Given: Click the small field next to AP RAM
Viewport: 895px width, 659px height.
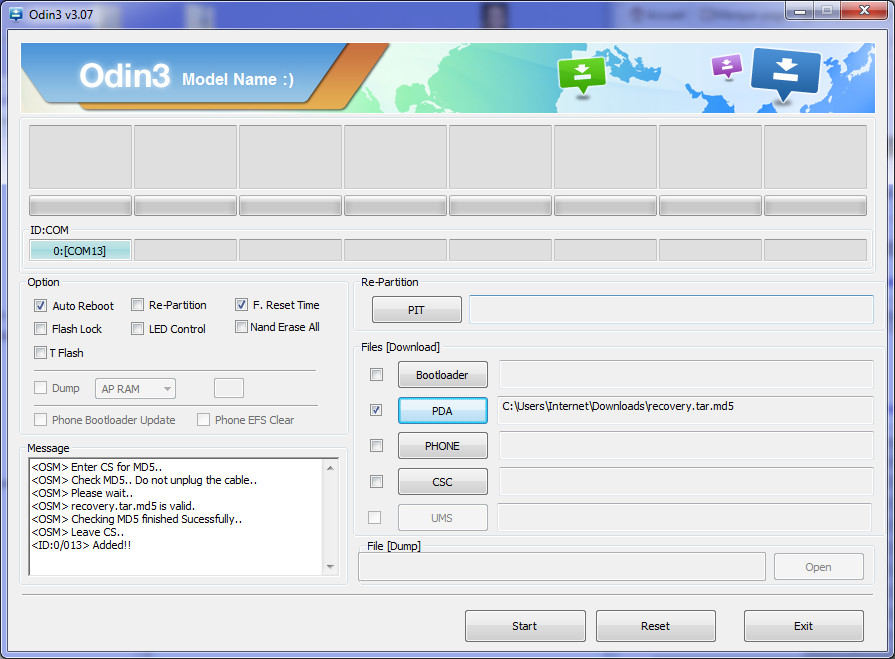Looking at the screenshot, I should (229, 388).
